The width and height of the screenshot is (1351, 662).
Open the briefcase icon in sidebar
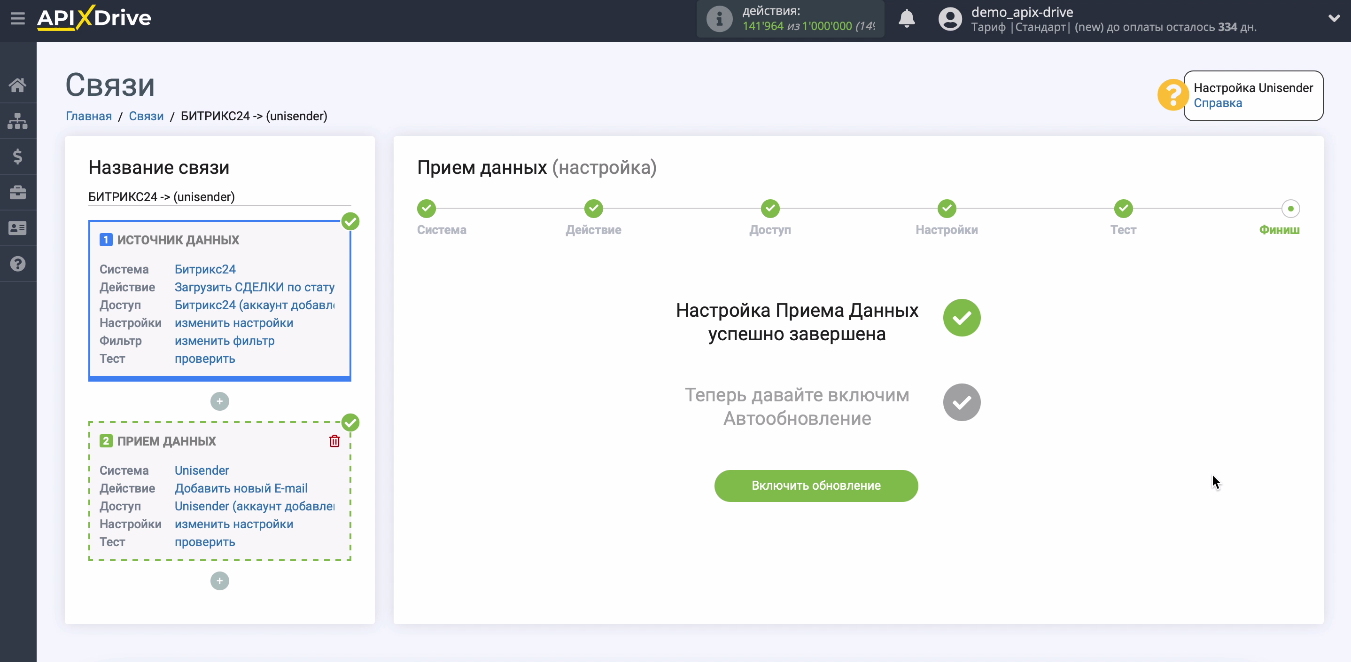click(x=17, y=192)
